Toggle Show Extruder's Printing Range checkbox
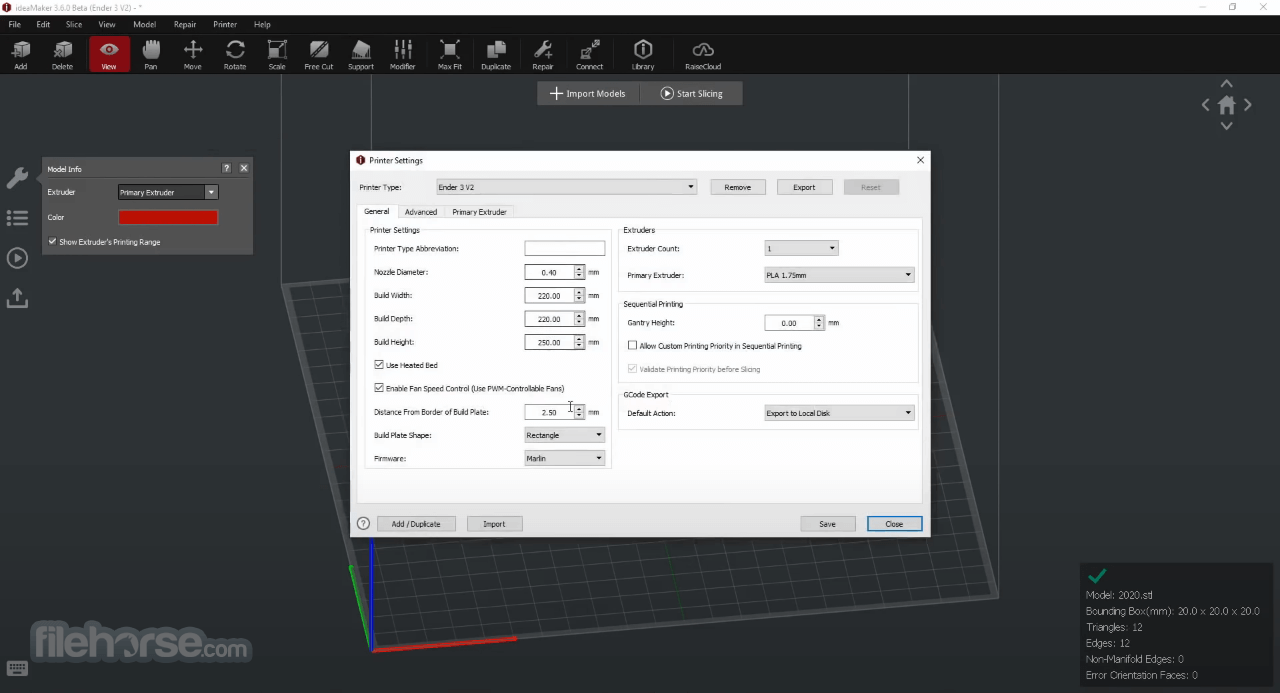Screen dimensions: 1280x693 [x=52, y=242]
